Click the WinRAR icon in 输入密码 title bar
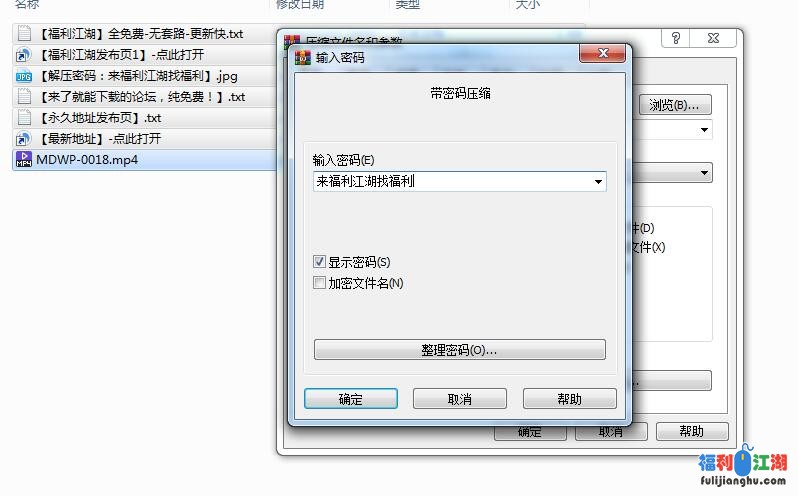798x496 pixels. point(302,57)
